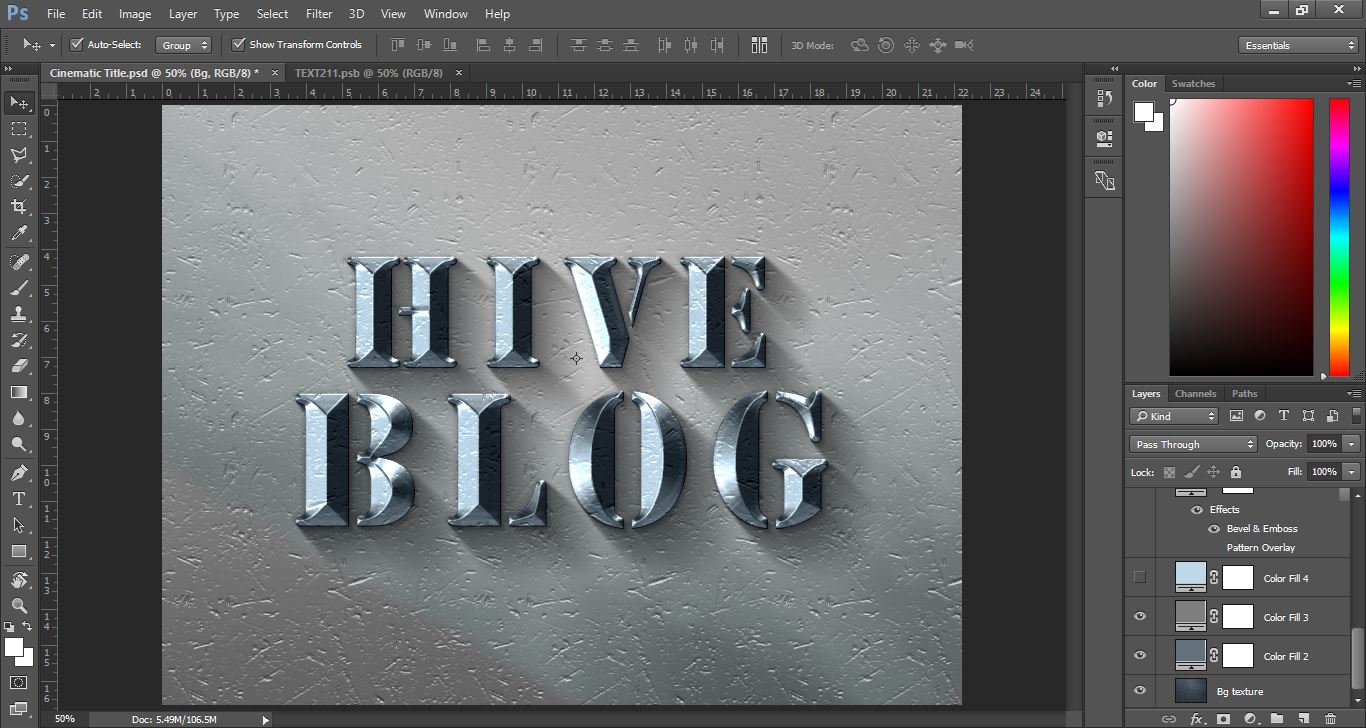Open the File menu
1366x728 pixels.
coord(55,14)
